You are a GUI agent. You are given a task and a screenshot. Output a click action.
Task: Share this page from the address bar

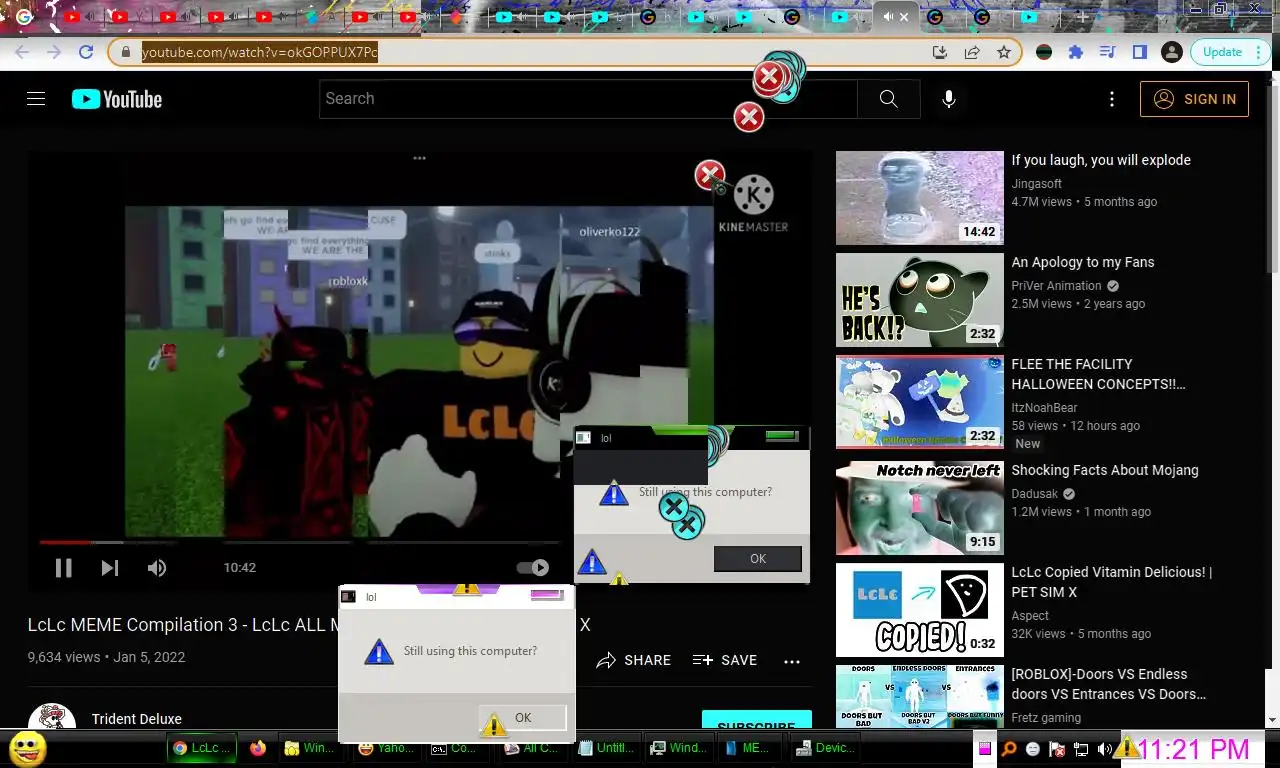pyautogui.click(x=972, y=52)
